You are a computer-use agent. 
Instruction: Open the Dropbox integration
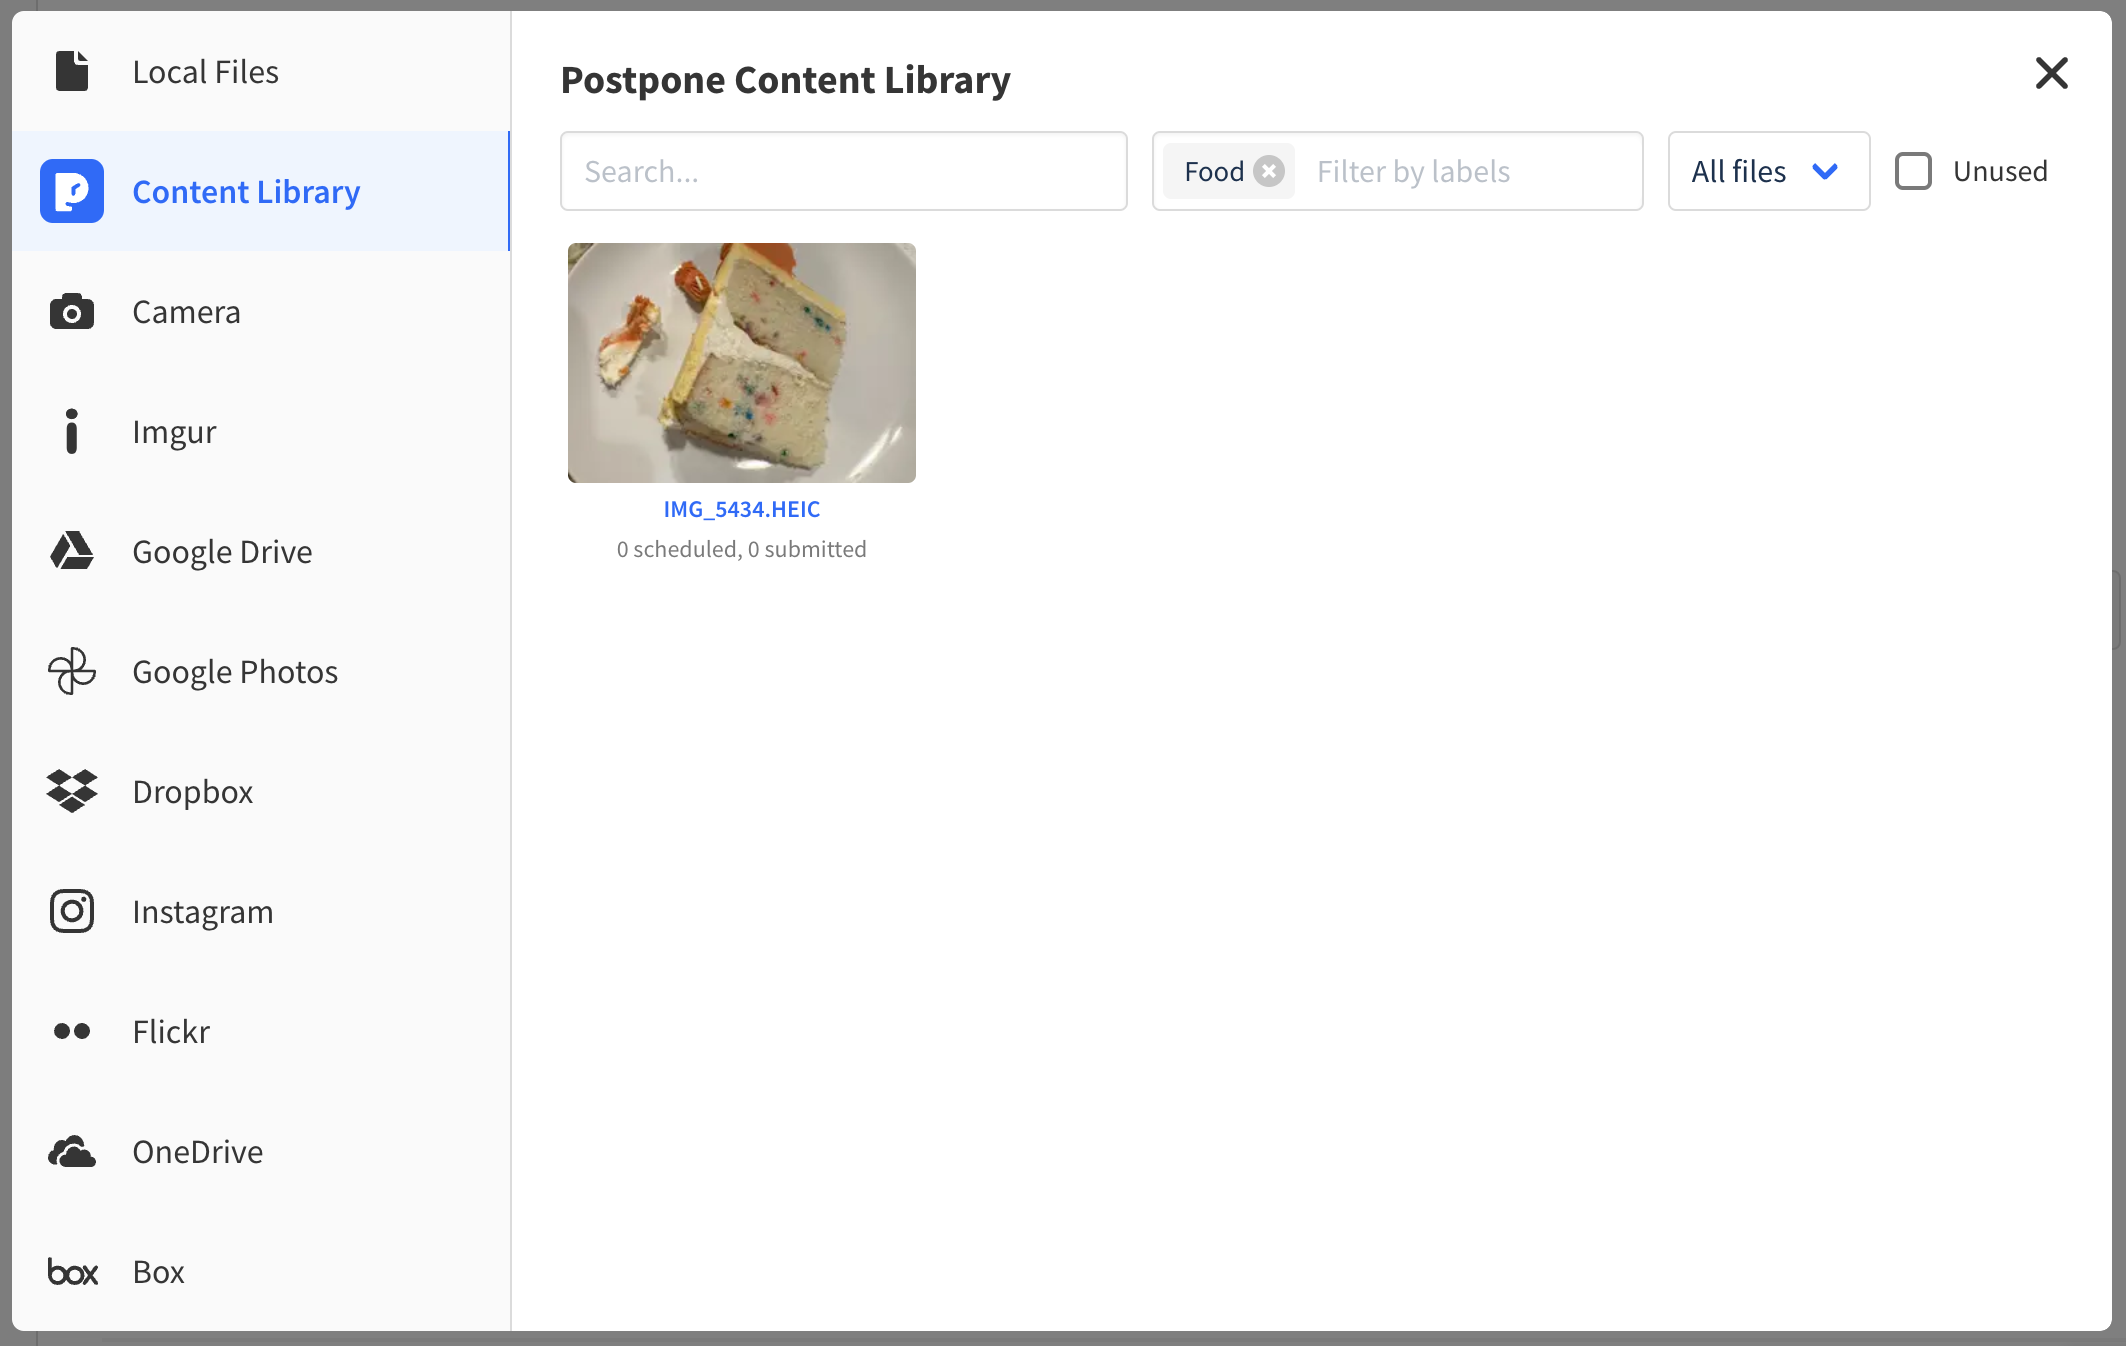pyautogui.click(x=71, y=791)
